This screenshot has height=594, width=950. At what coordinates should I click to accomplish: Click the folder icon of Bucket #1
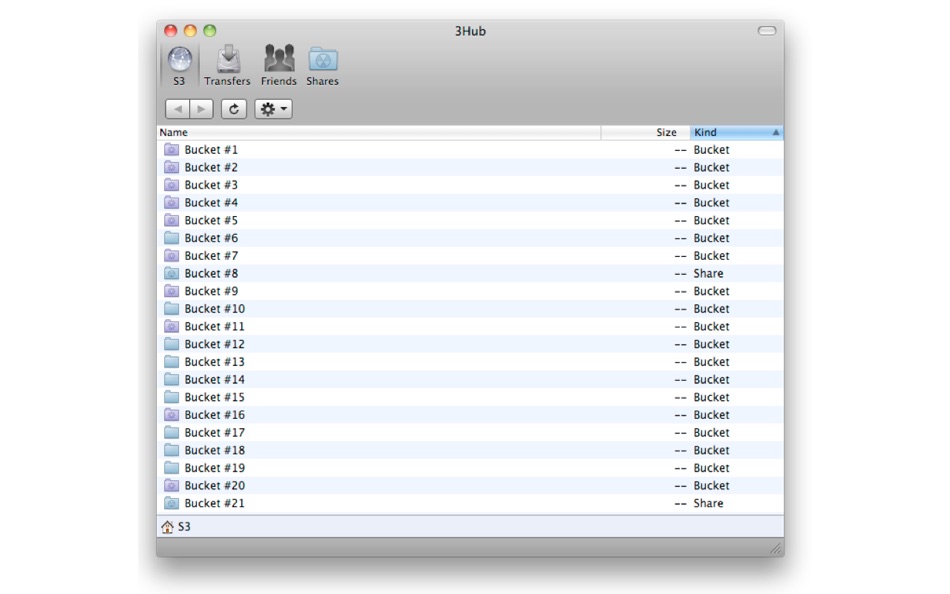pos(171,149)
